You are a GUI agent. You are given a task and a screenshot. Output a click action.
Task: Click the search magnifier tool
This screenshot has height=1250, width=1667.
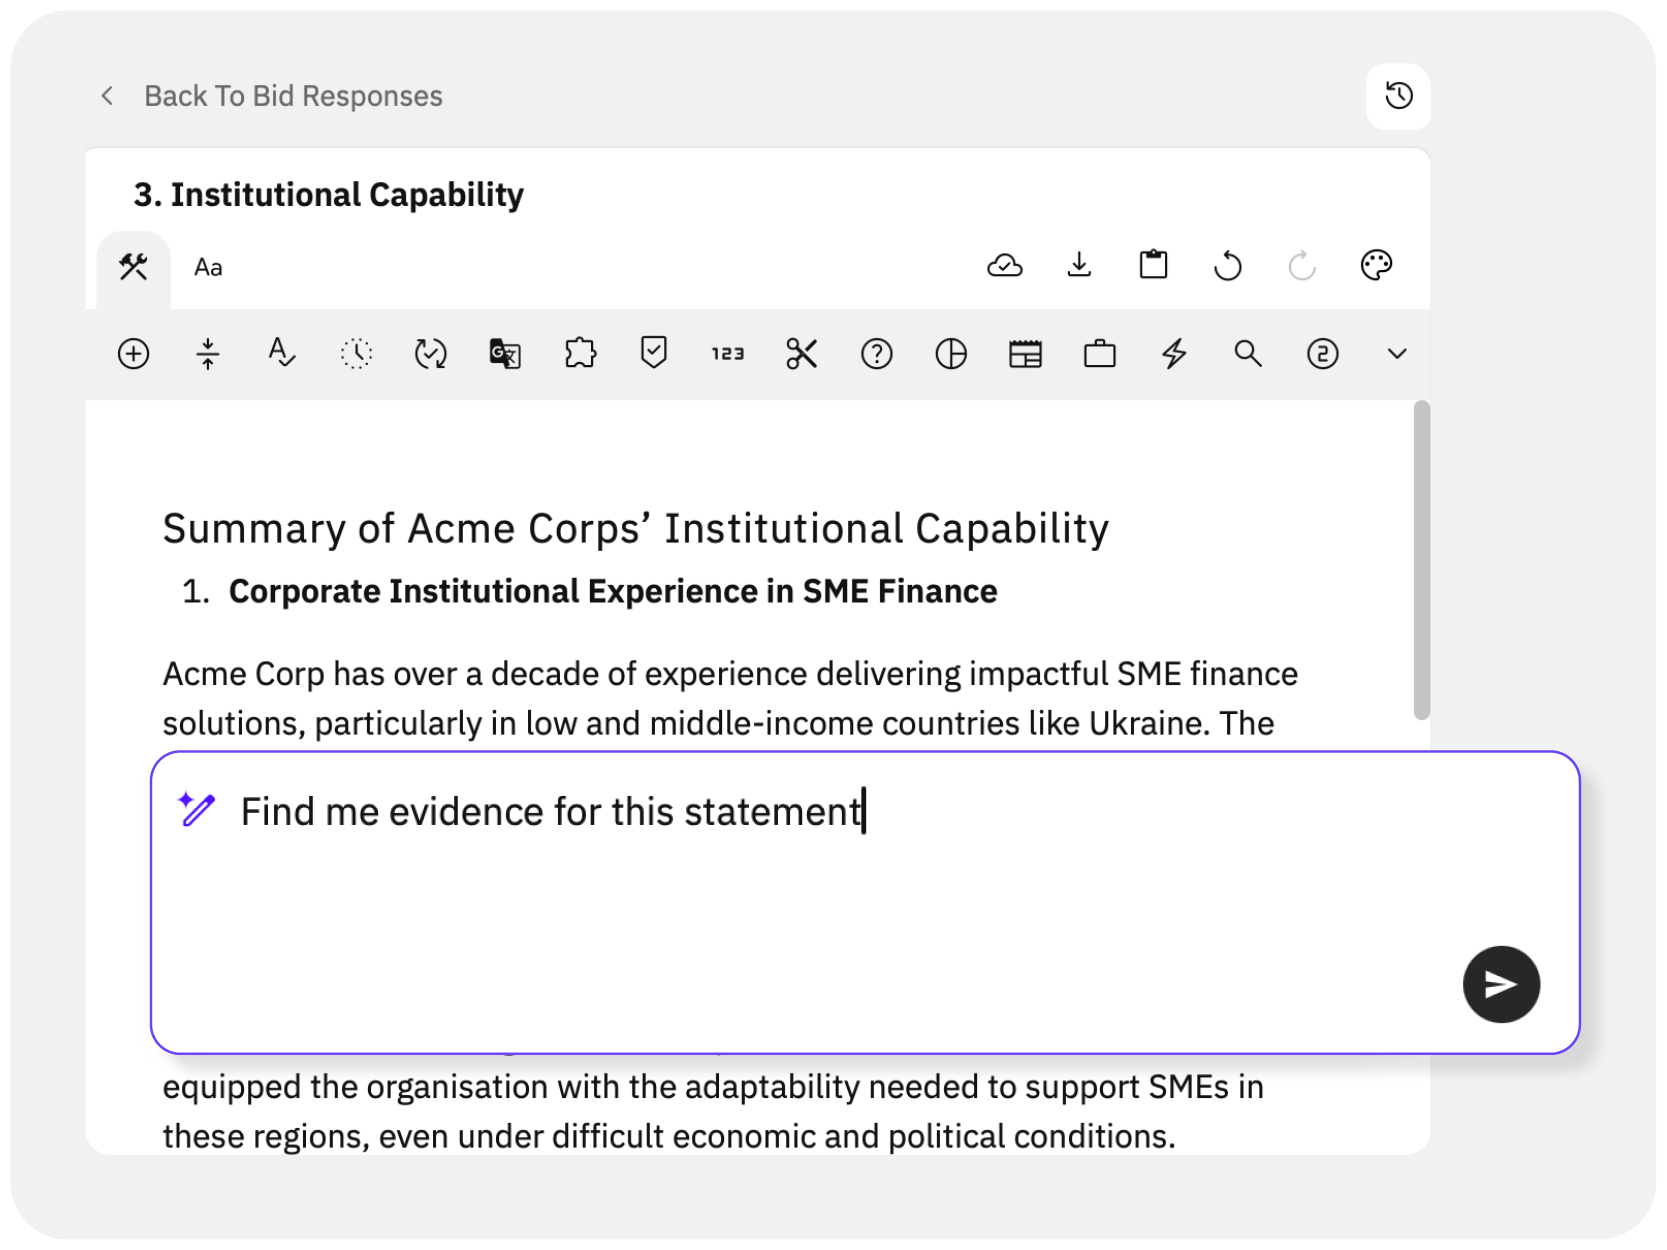pyautogui.click(x=1248, y=354)
